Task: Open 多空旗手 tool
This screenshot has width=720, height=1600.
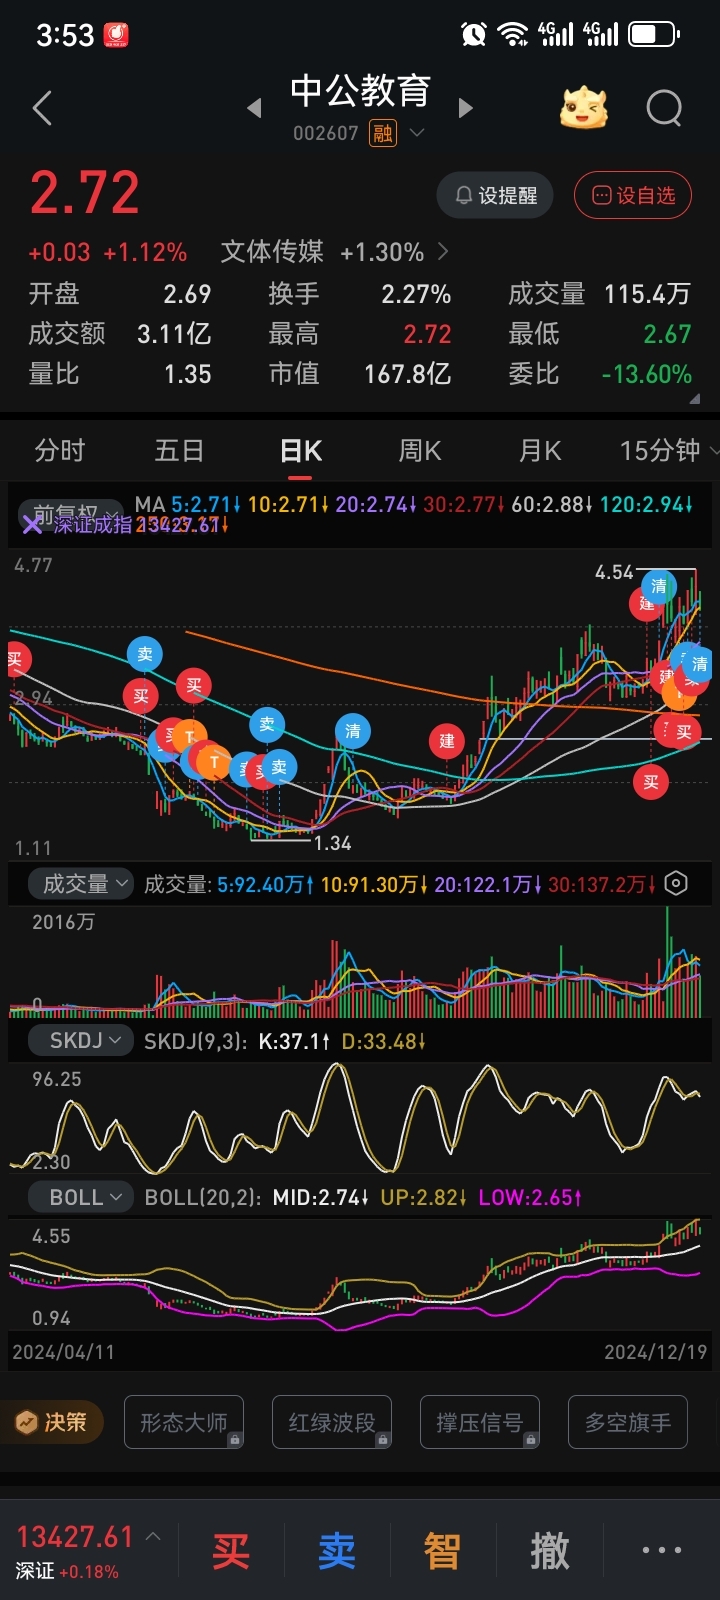Action: (x=628, y=1422)
